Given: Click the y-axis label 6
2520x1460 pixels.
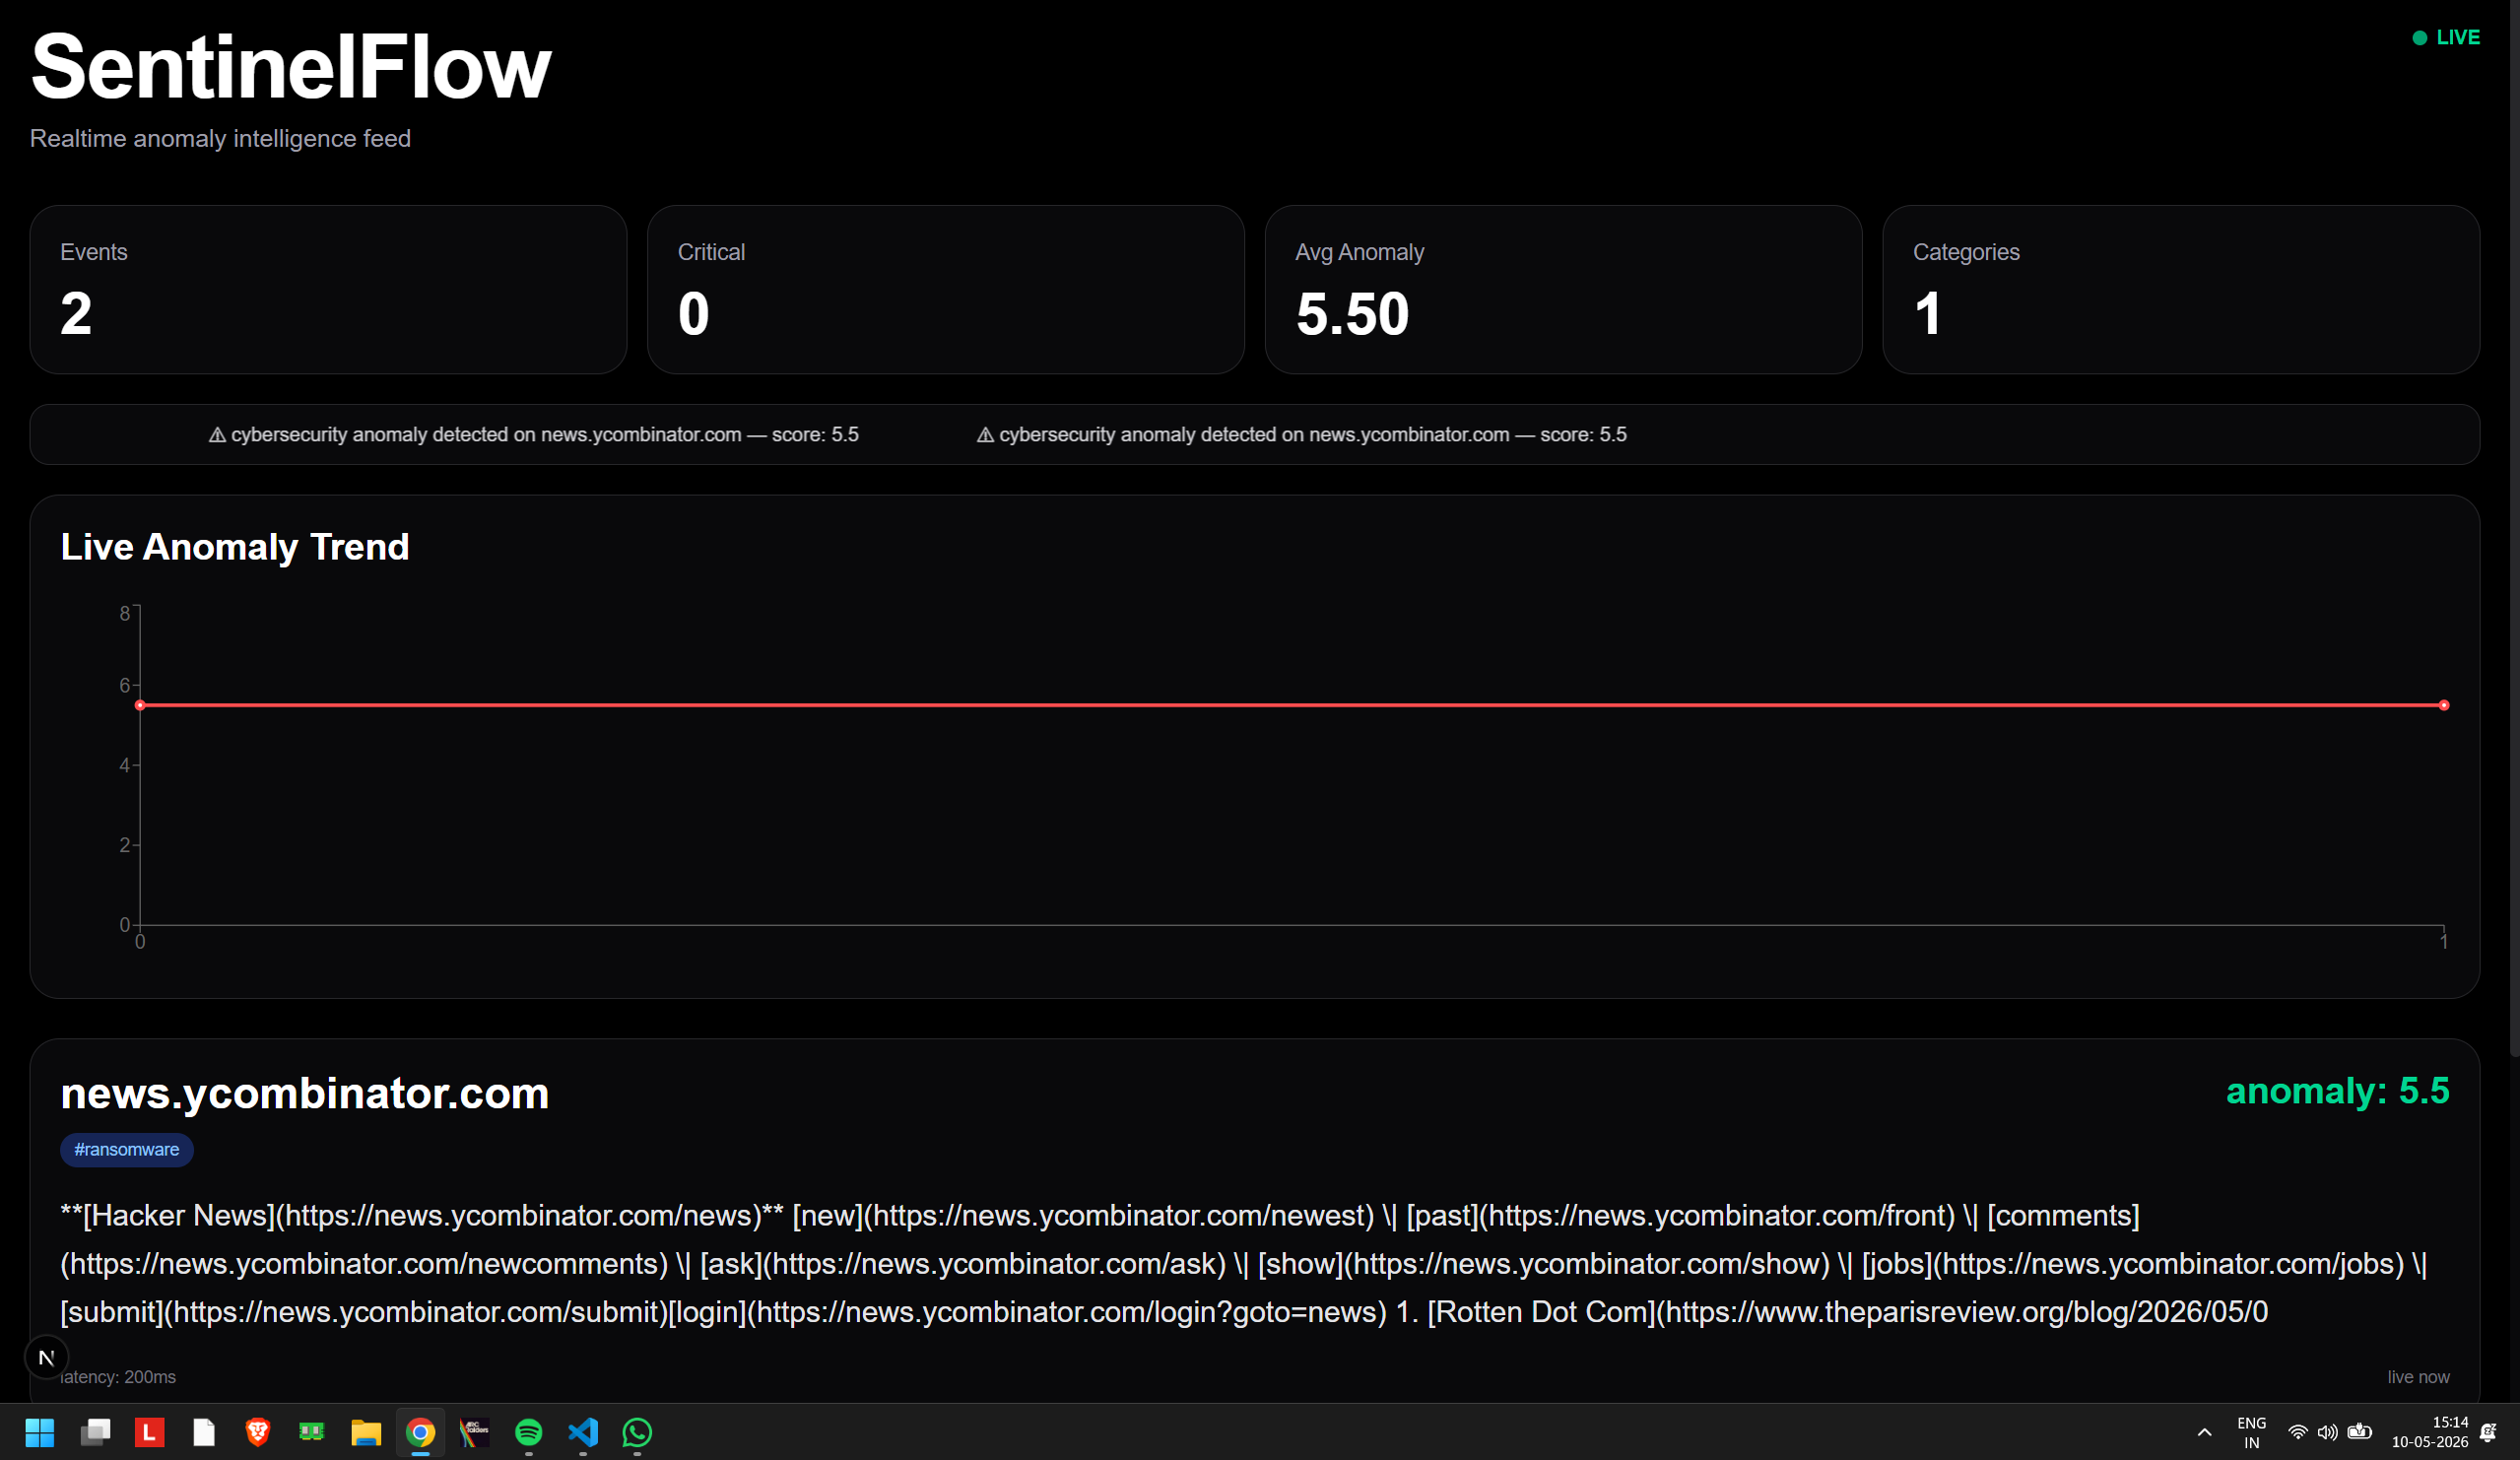Looking at the screenshot, I should (125, 685).
